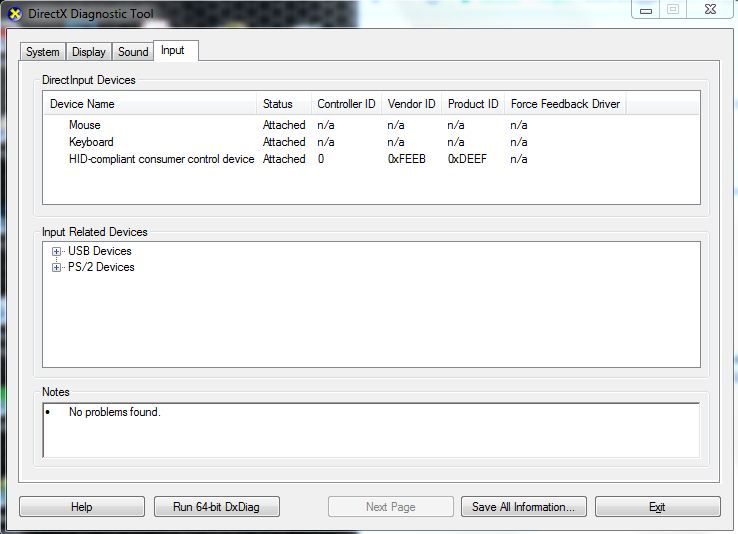
Task: Click the Exit button
Action: pyautogui.click(x=658, y=507)
